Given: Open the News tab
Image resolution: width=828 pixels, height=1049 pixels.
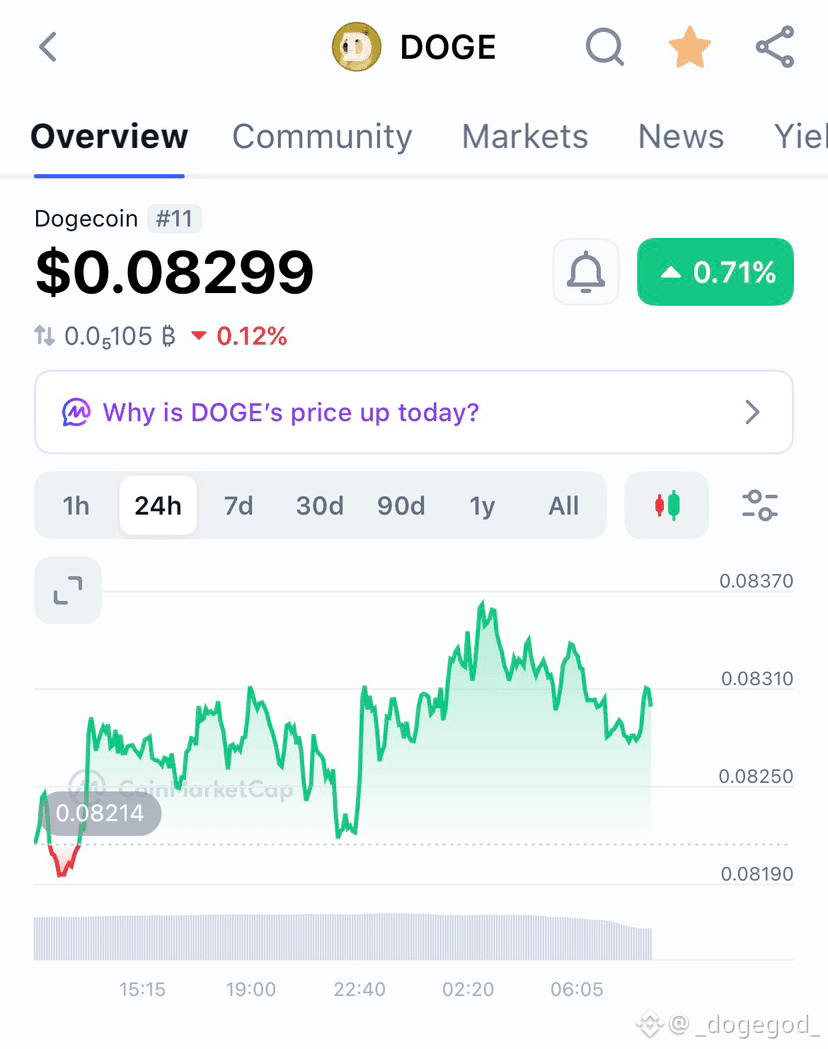Looking at the screenshot, I should pyautogui.click(x=681, y=136).
